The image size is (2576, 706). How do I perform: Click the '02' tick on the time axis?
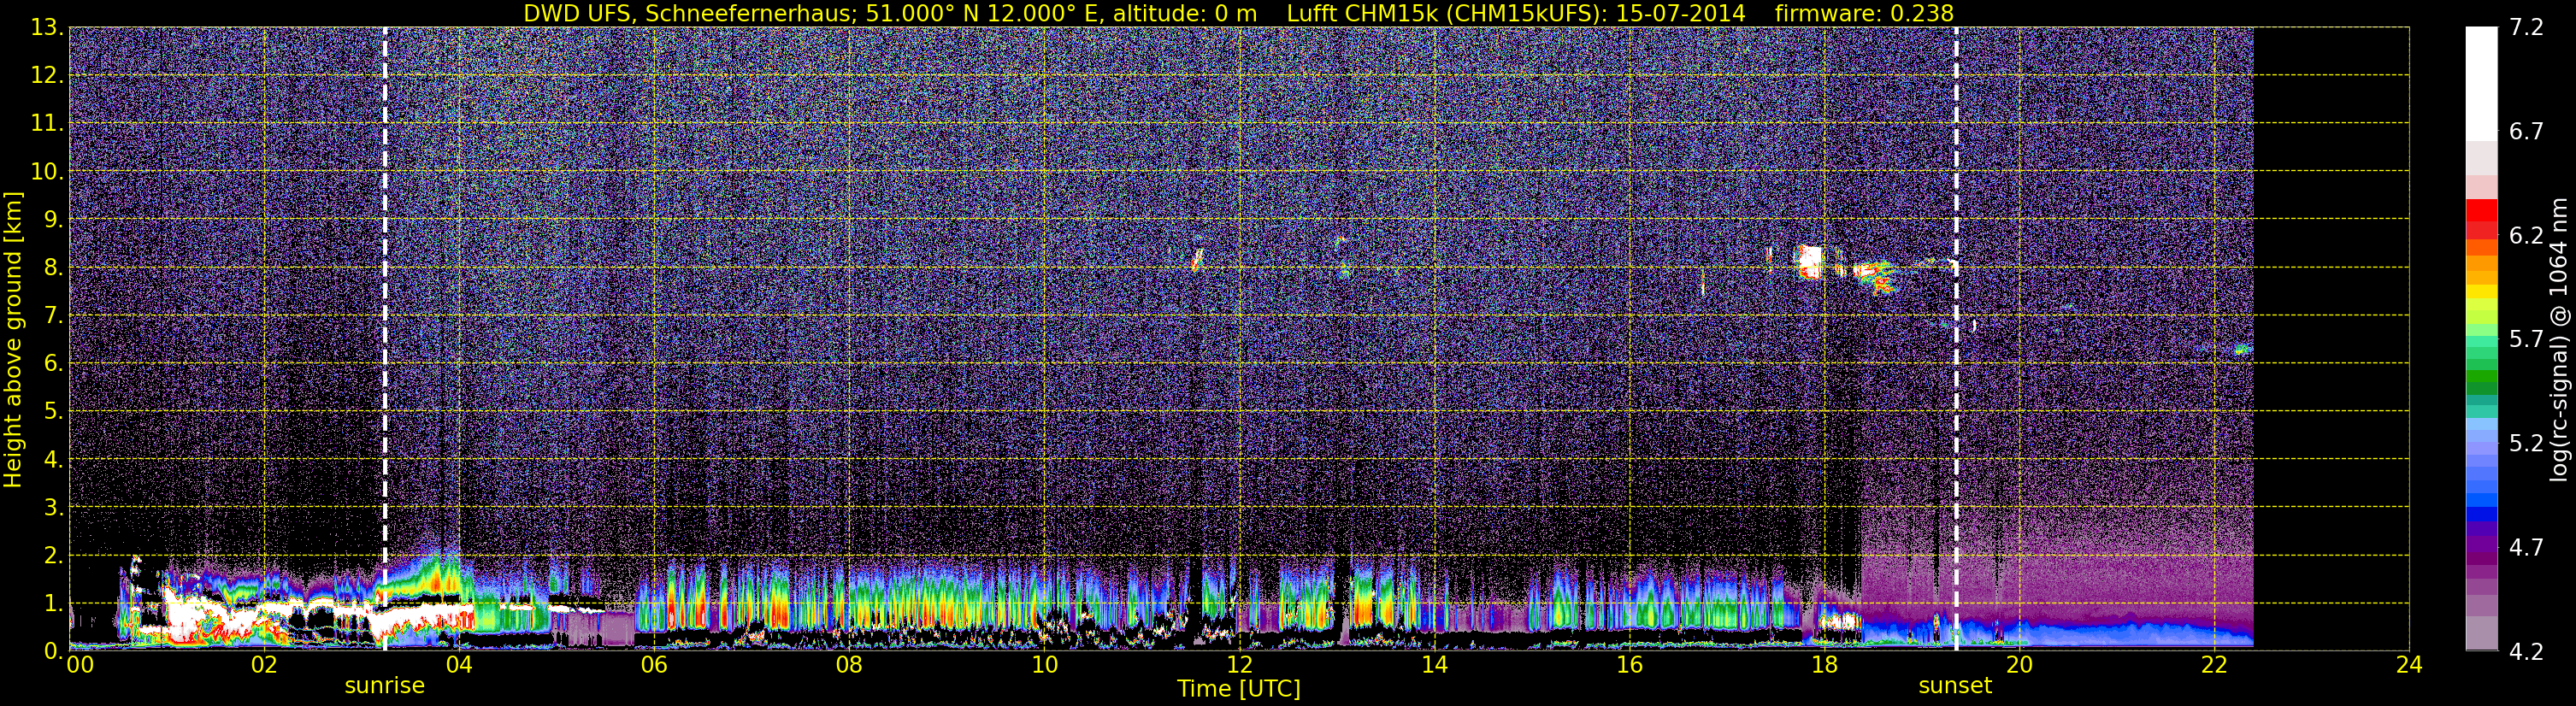[264, 665]
